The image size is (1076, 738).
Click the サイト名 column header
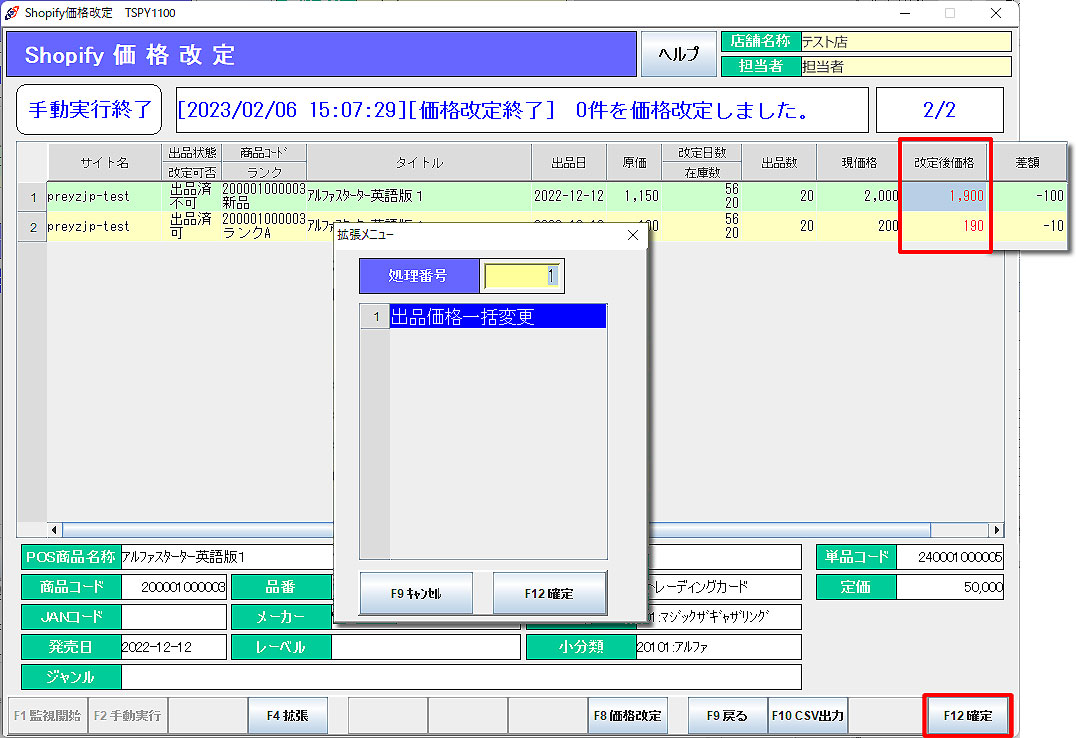104,162
